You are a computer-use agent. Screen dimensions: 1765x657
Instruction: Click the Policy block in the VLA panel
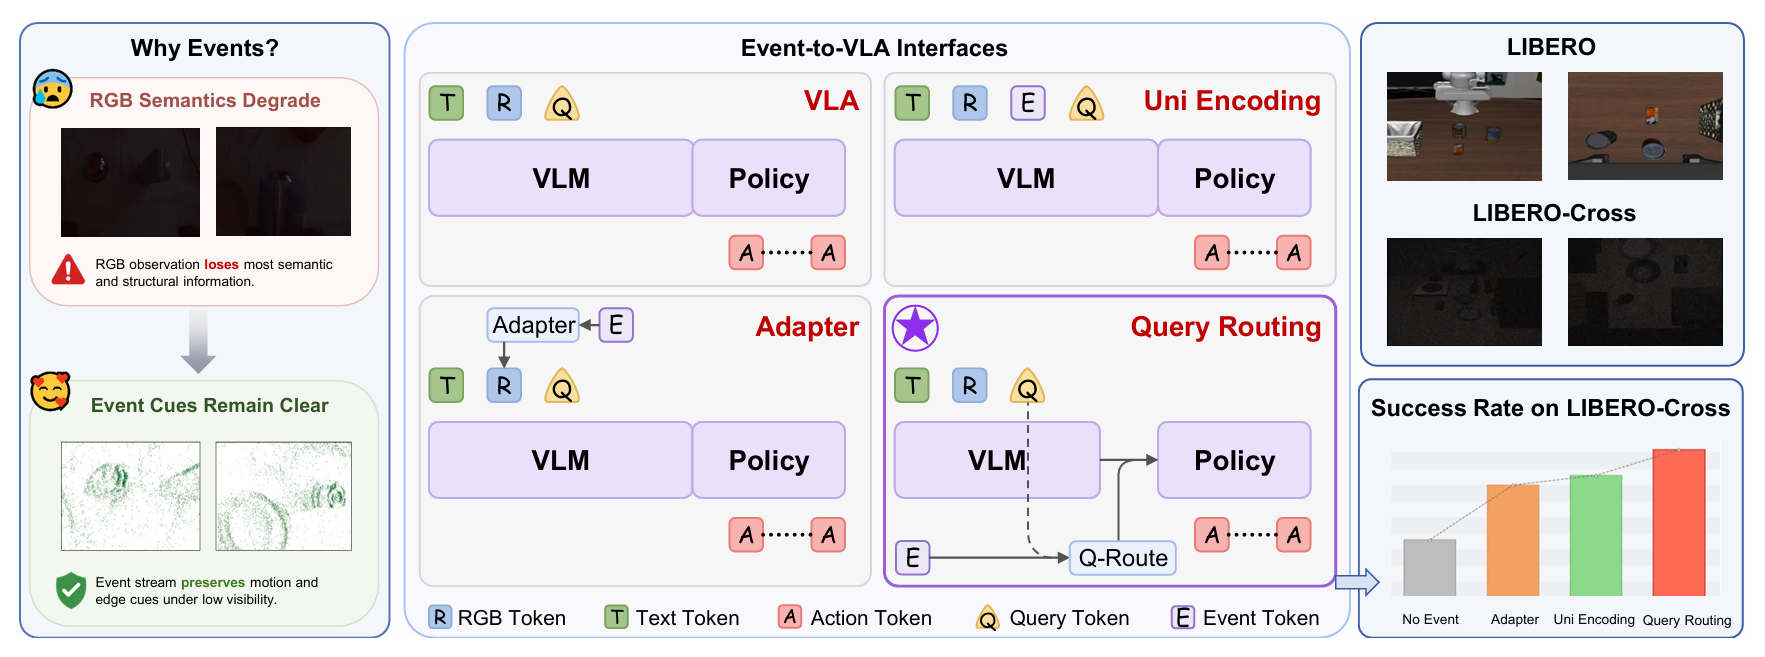(769, 178)
